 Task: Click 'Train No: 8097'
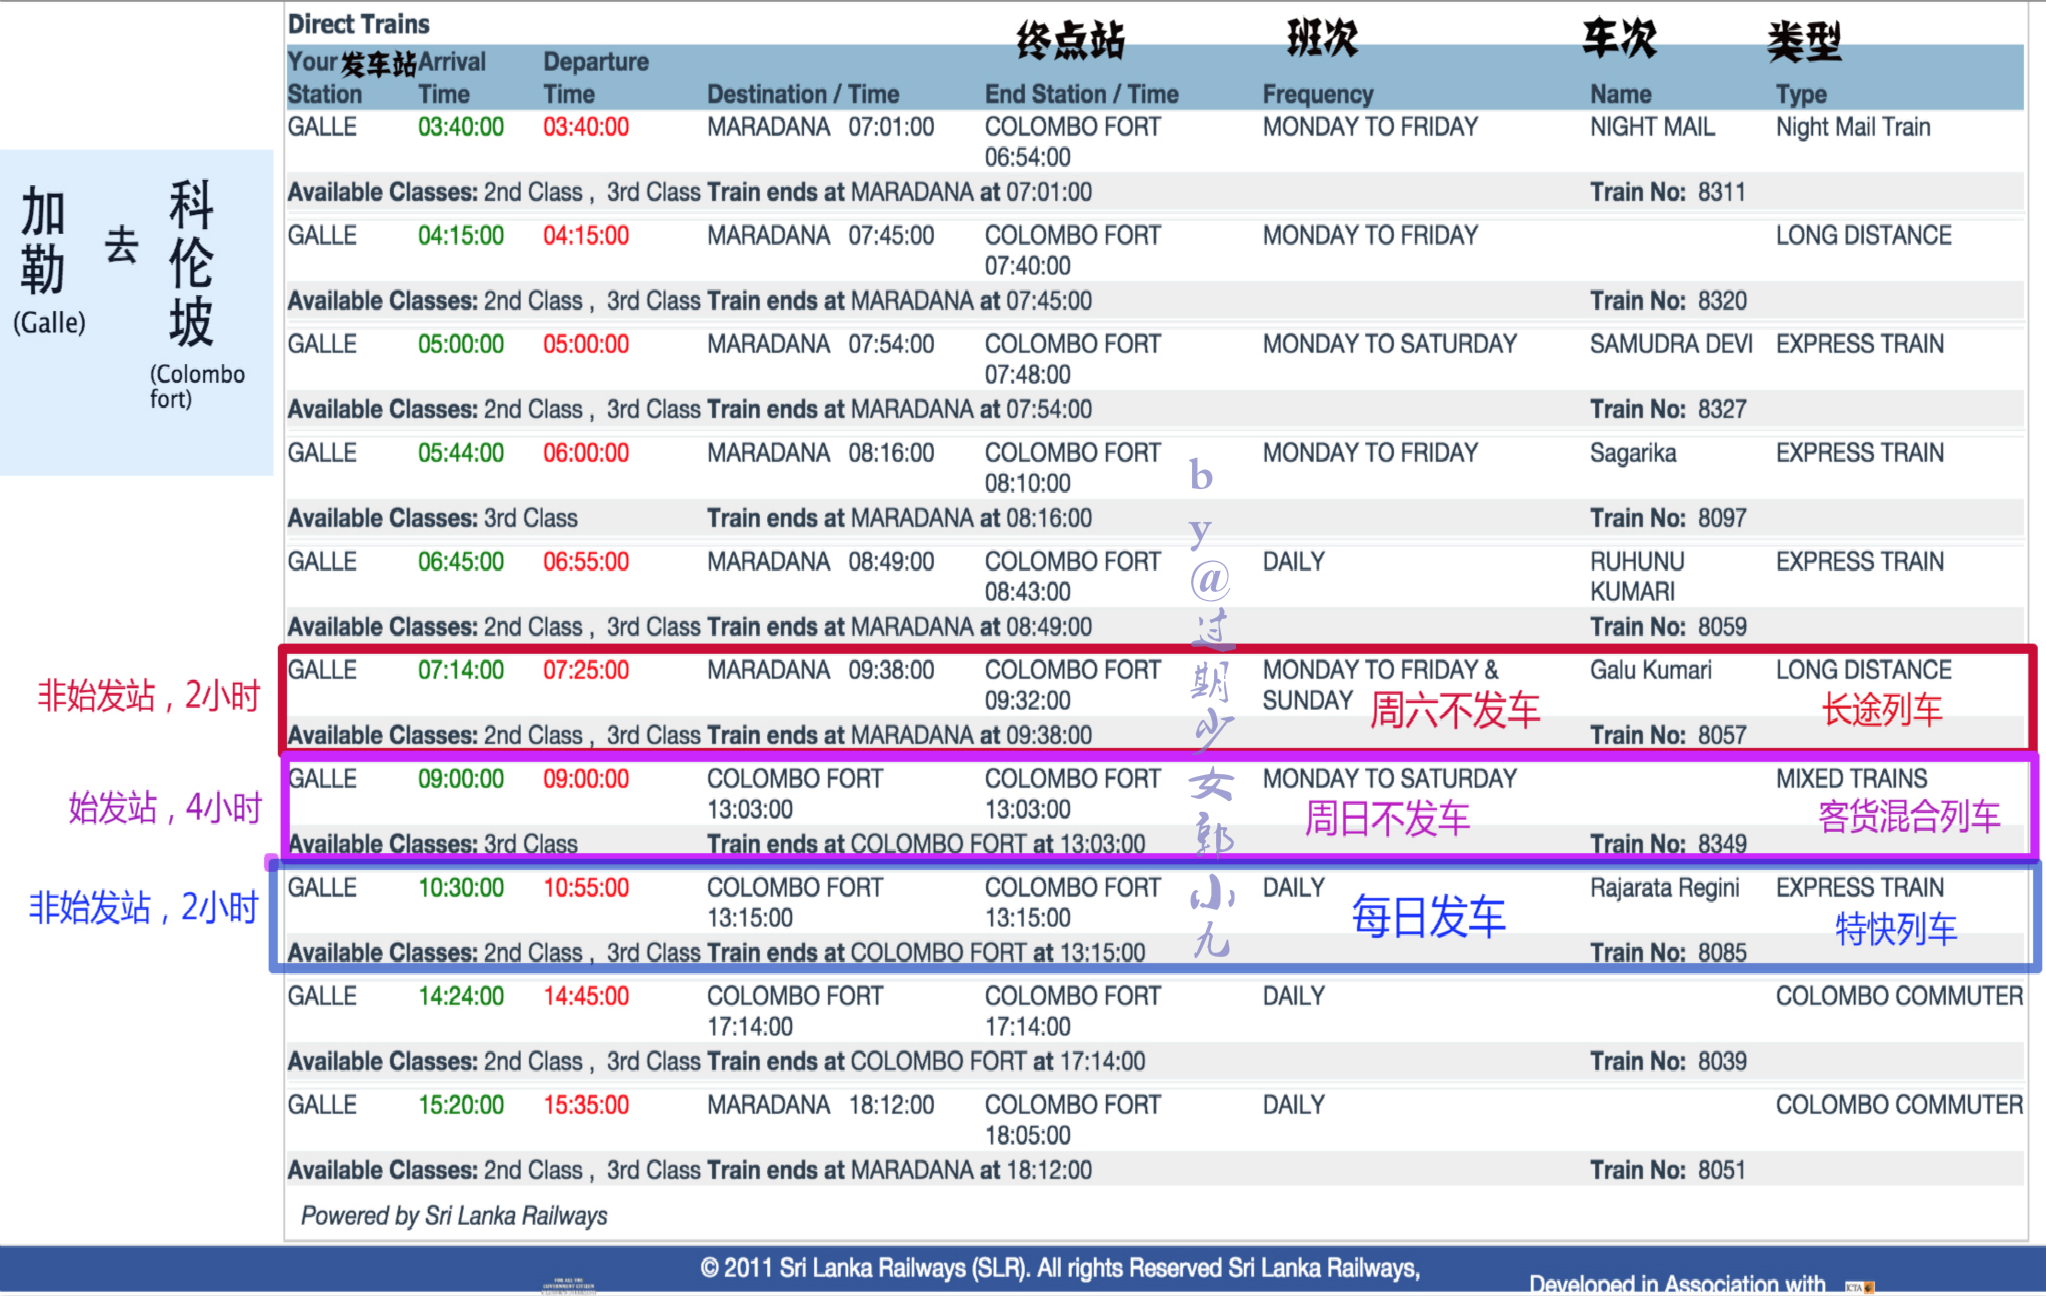click(x=1668, y=518)
